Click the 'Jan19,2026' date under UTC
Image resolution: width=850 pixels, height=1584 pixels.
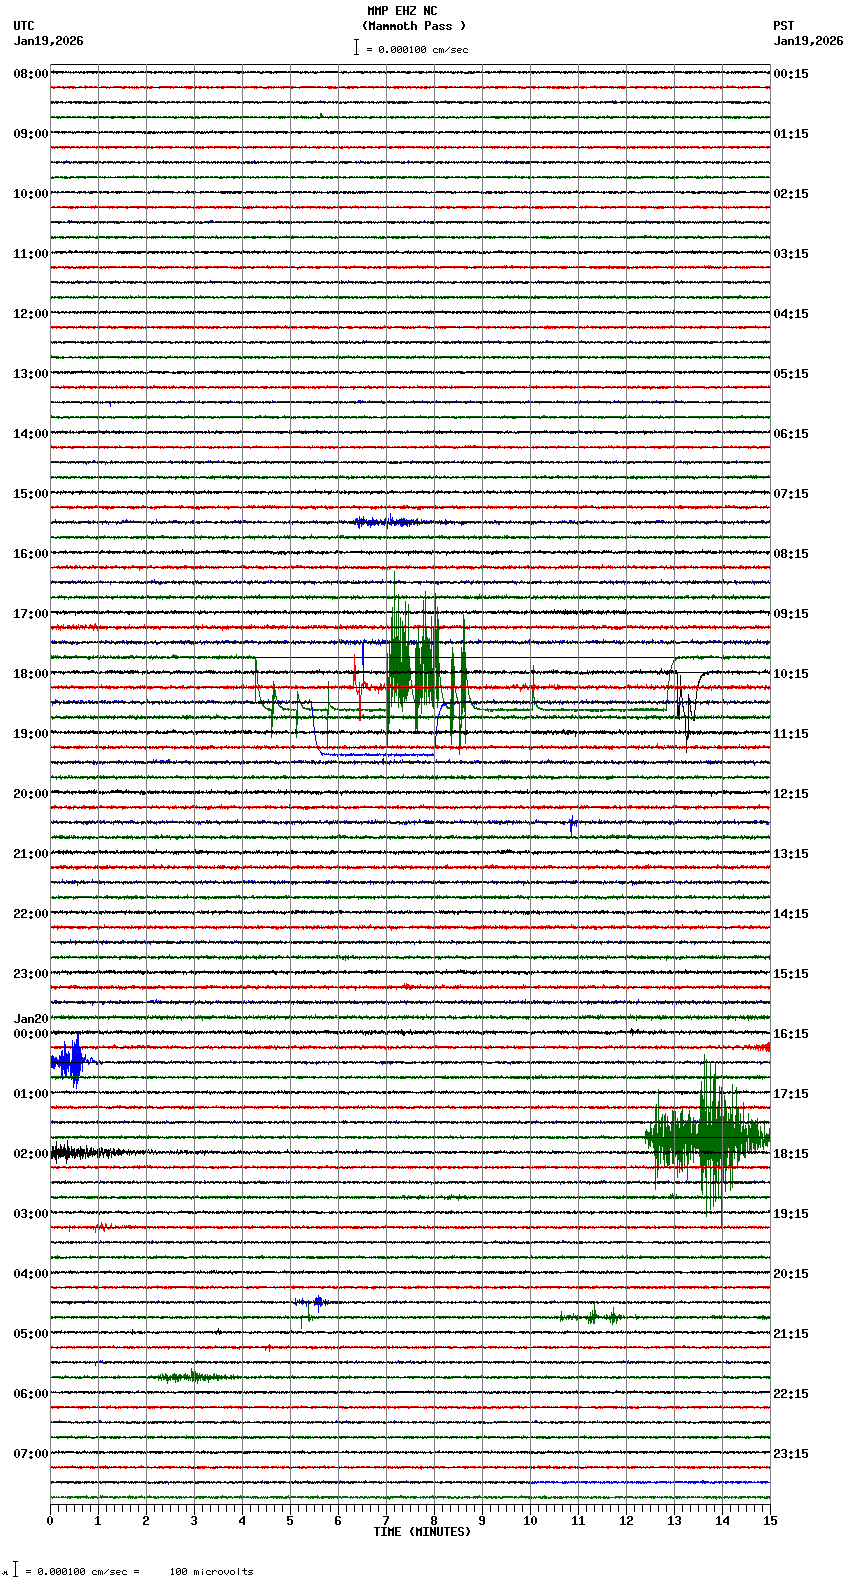(x=49, y=41)
